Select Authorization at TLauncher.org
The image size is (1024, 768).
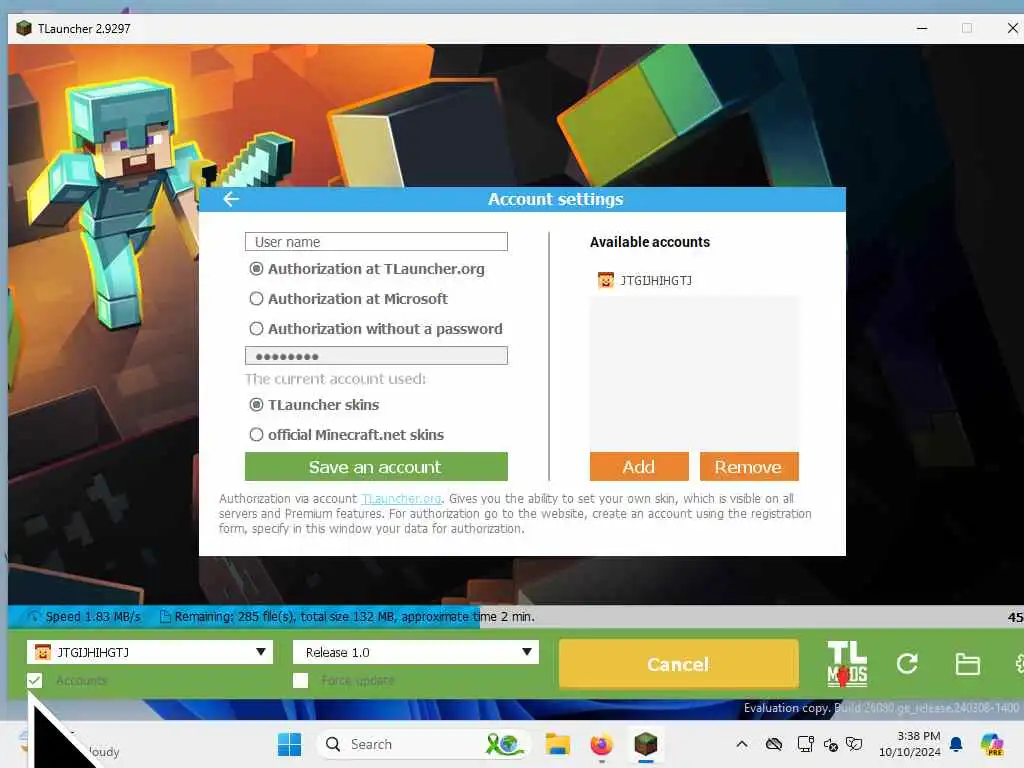[x=367, y=269]
